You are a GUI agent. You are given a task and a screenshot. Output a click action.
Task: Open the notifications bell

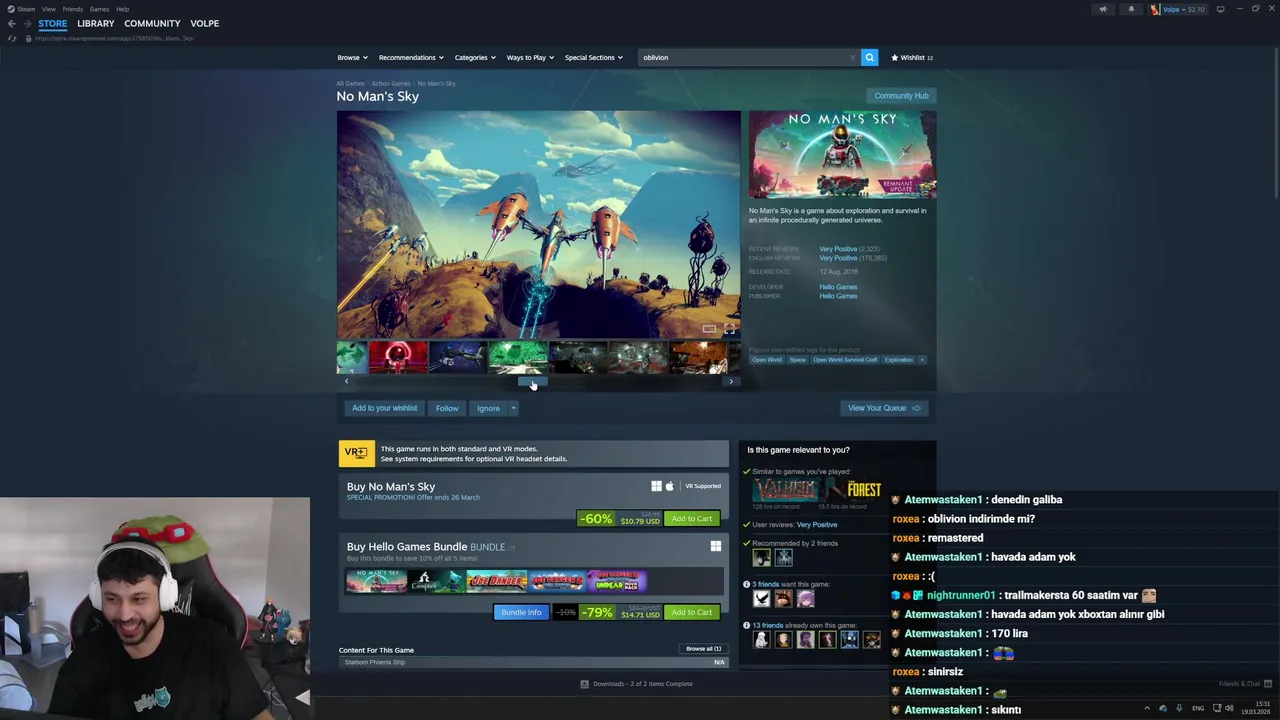[1131, 9]
